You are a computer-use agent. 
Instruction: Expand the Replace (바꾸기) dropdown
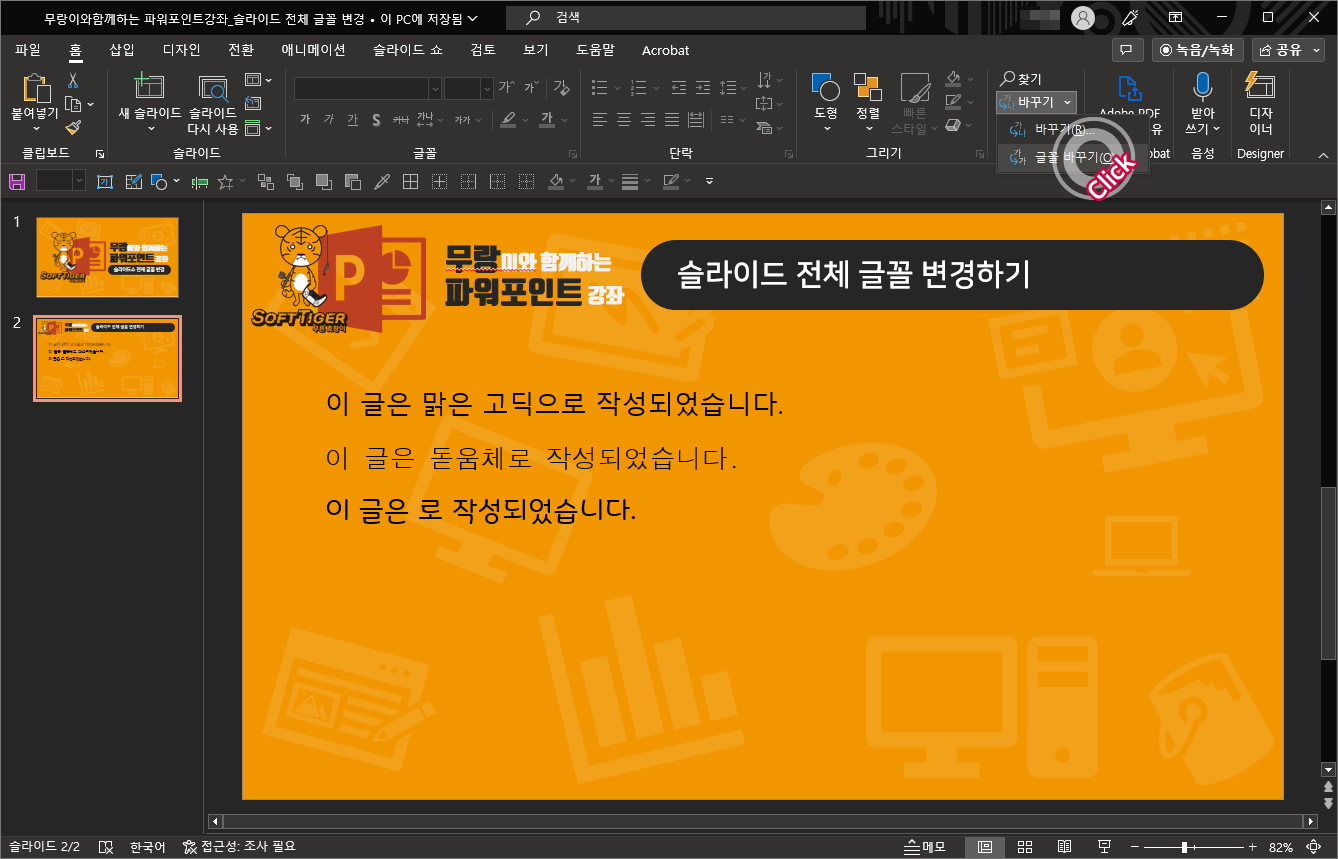click(1066, 101)
